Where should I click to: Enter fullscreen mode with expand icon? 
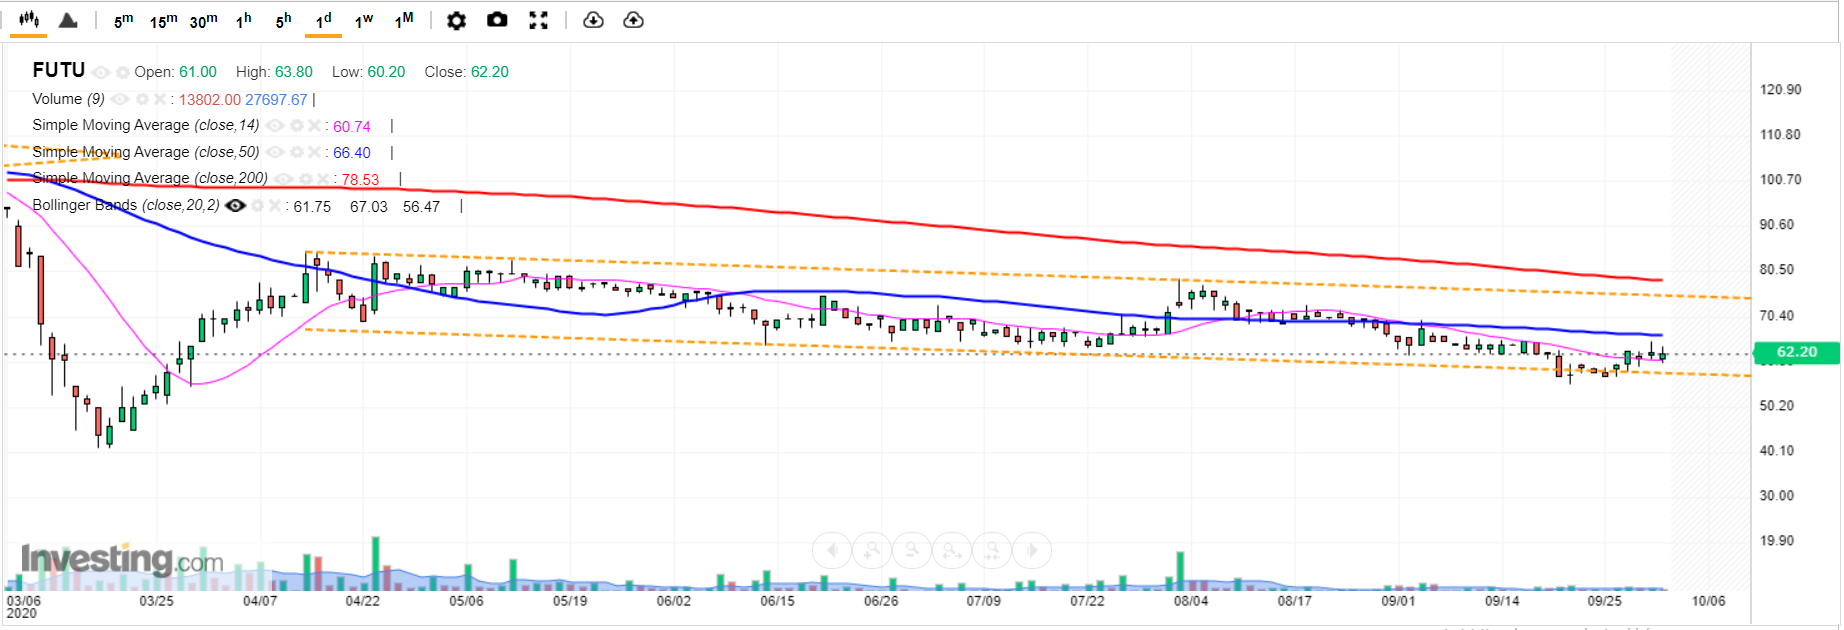[x=538, y=20]
